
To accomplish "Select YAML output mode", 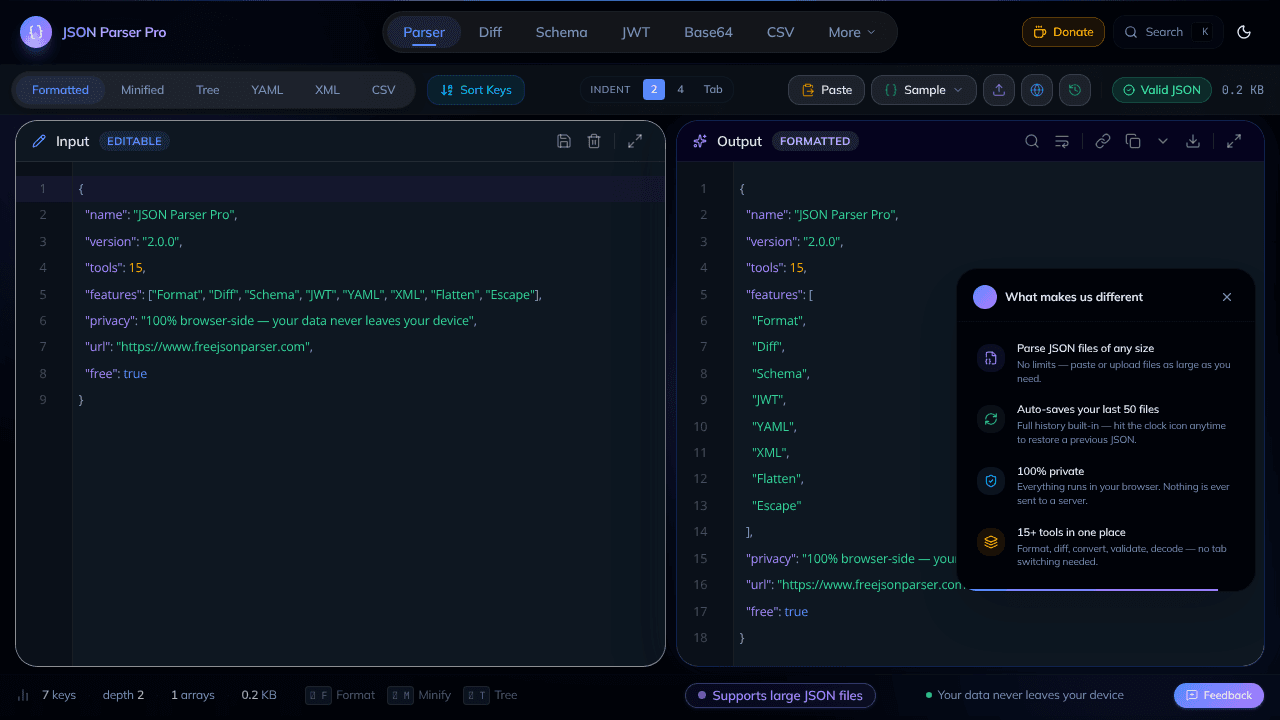I will pyautogui.click(x=267, y=90).
